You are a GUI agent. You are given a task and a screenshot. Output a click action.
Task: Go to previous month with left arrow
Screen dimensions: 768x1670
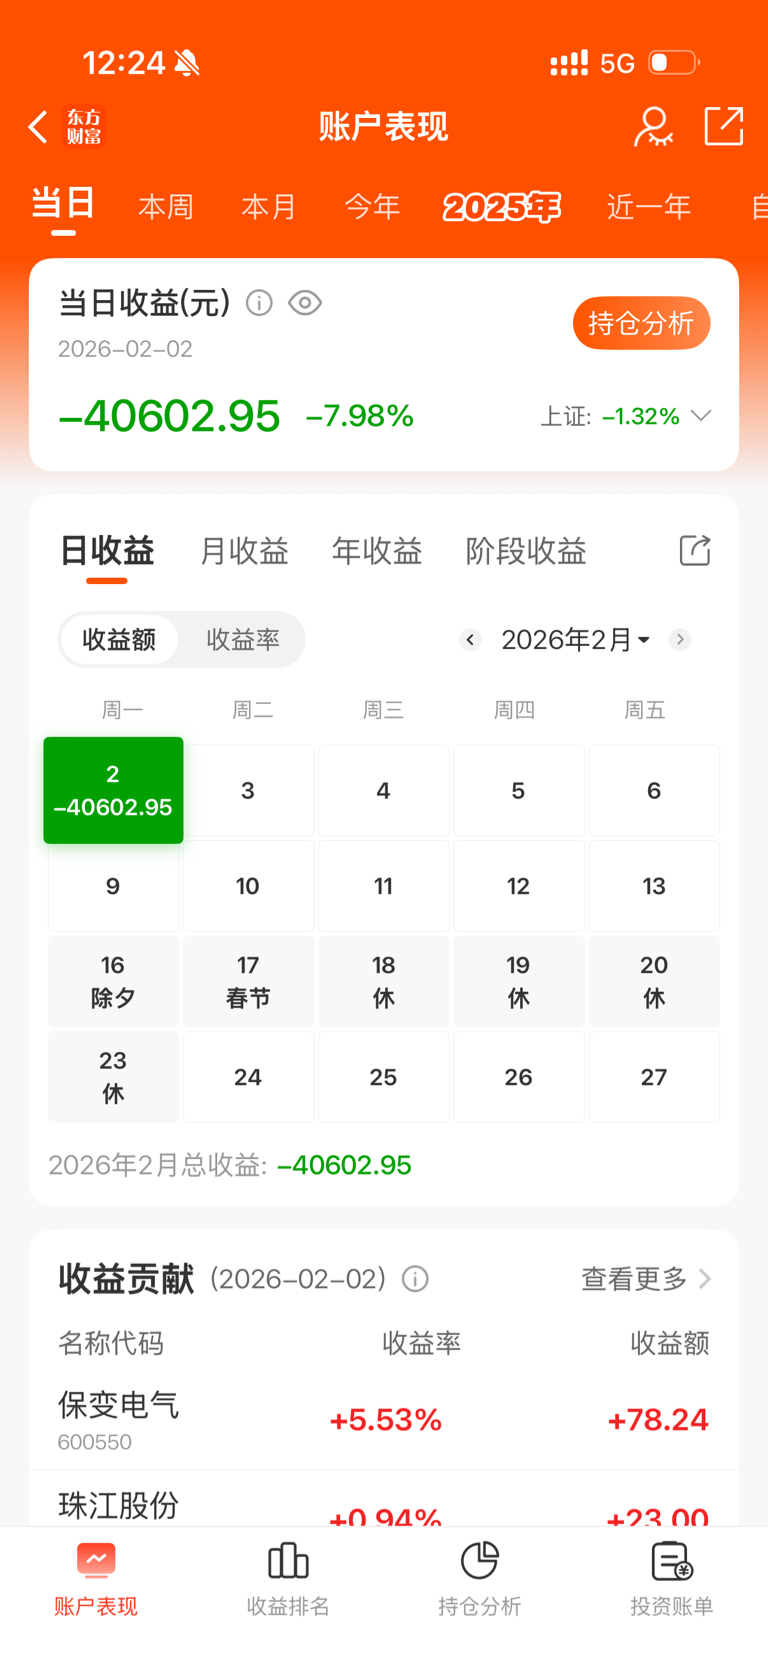470,640
